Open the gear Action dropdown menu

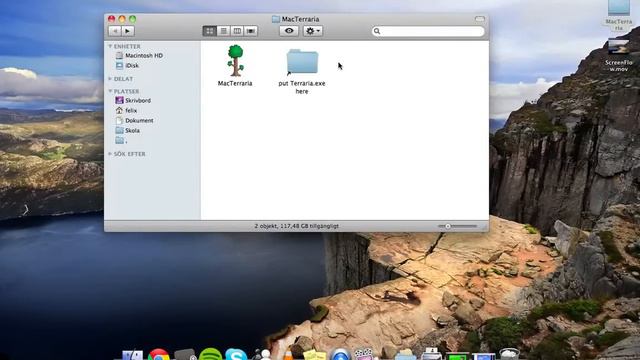coord(313,31)
